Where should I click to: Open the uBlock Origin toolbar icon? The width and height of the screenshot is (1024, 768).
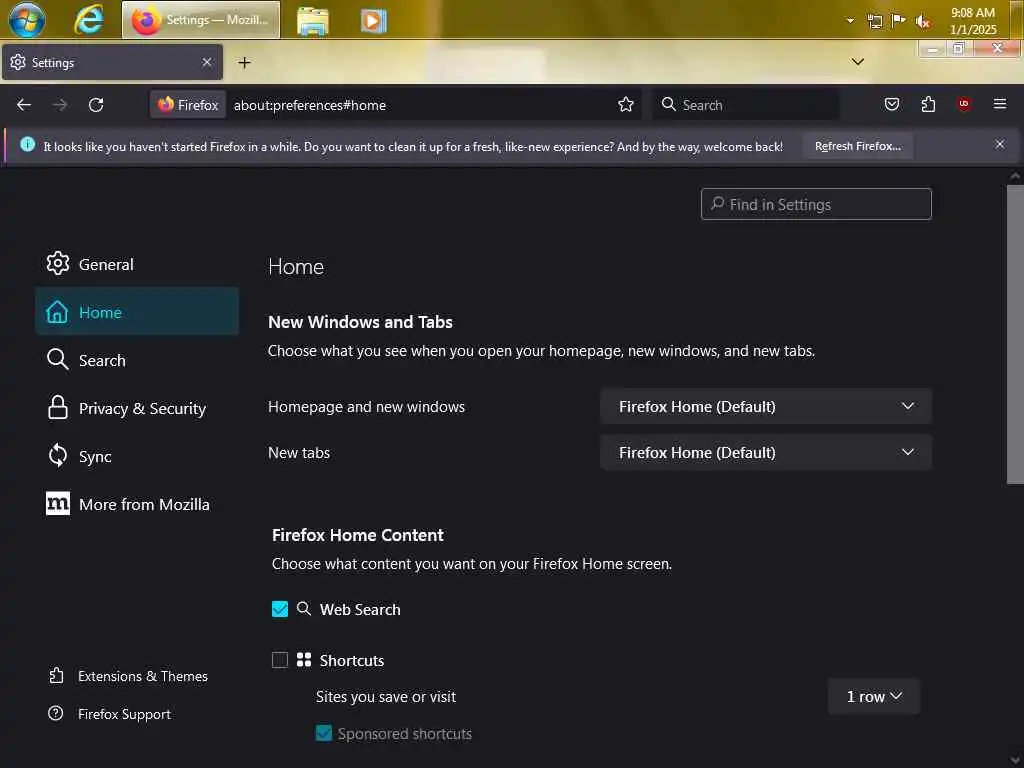(x=964, y=104)
